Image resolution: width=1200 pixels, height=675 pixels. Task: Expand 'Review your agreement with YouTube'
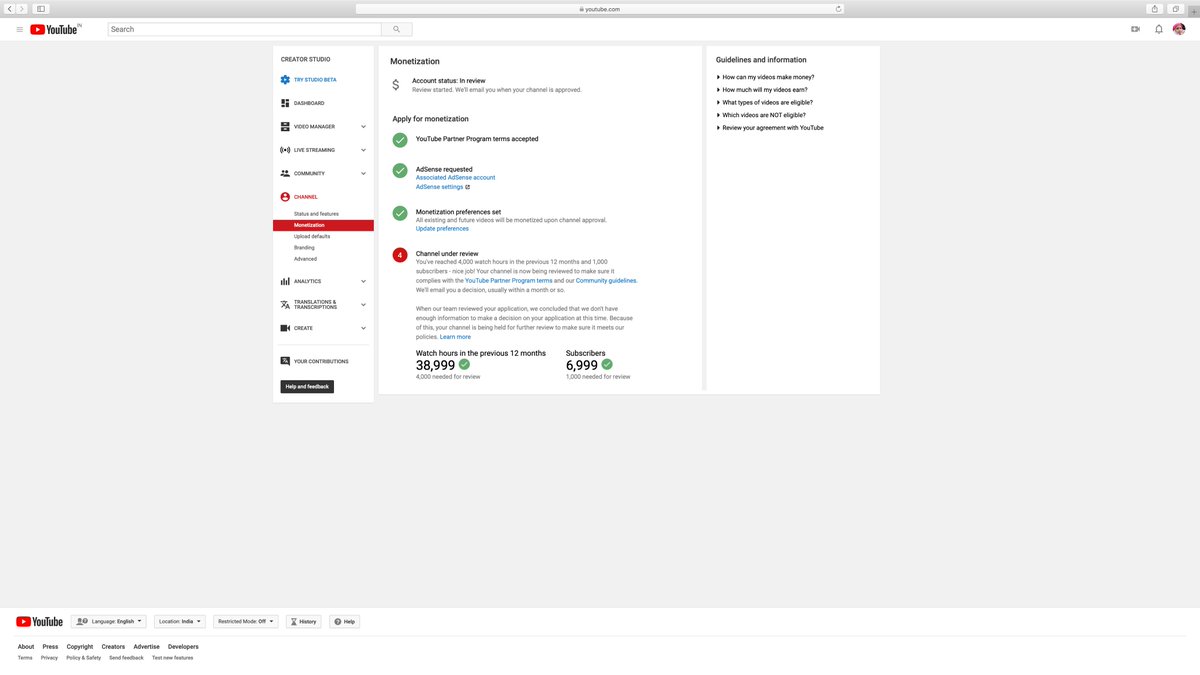pyautogui.click(x=770, y=128)
